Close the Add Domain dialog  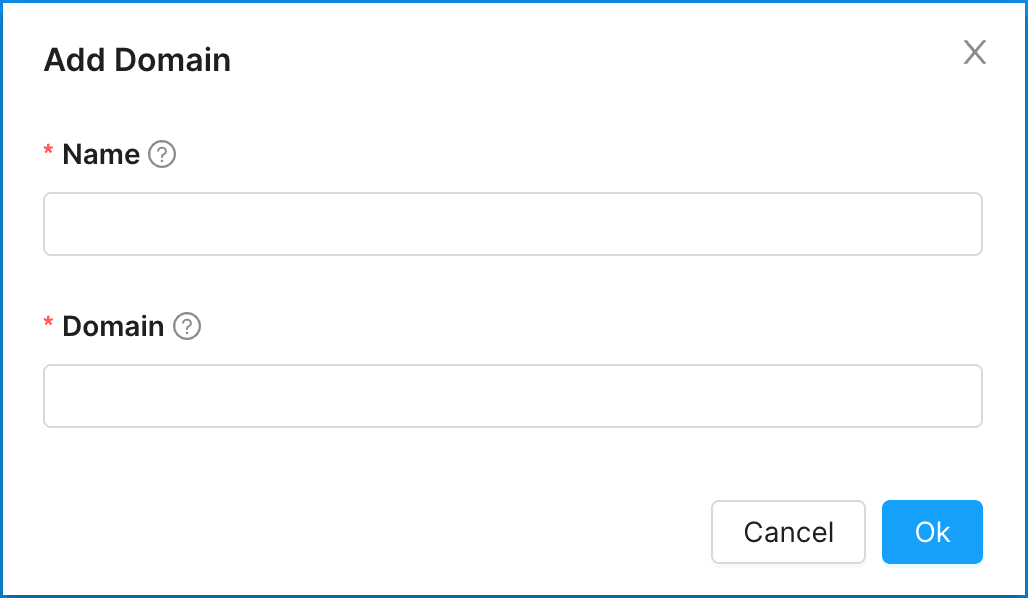975,53
